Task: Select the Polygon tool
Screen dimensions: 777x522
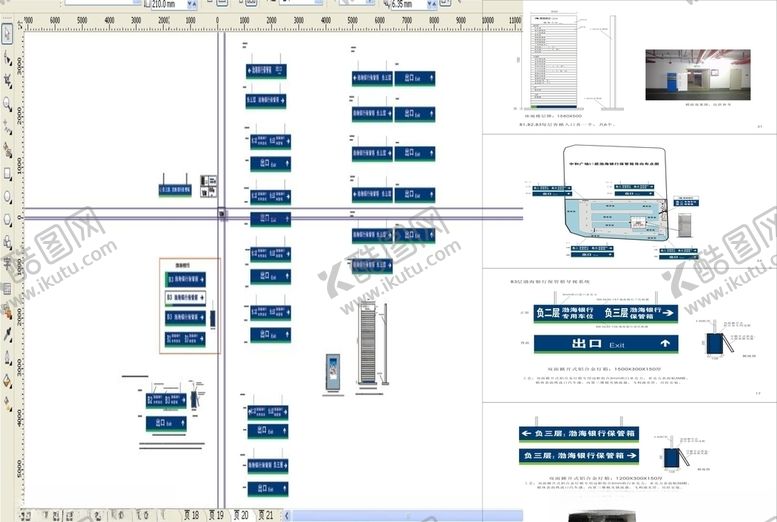Action: (x=7, y=219)
